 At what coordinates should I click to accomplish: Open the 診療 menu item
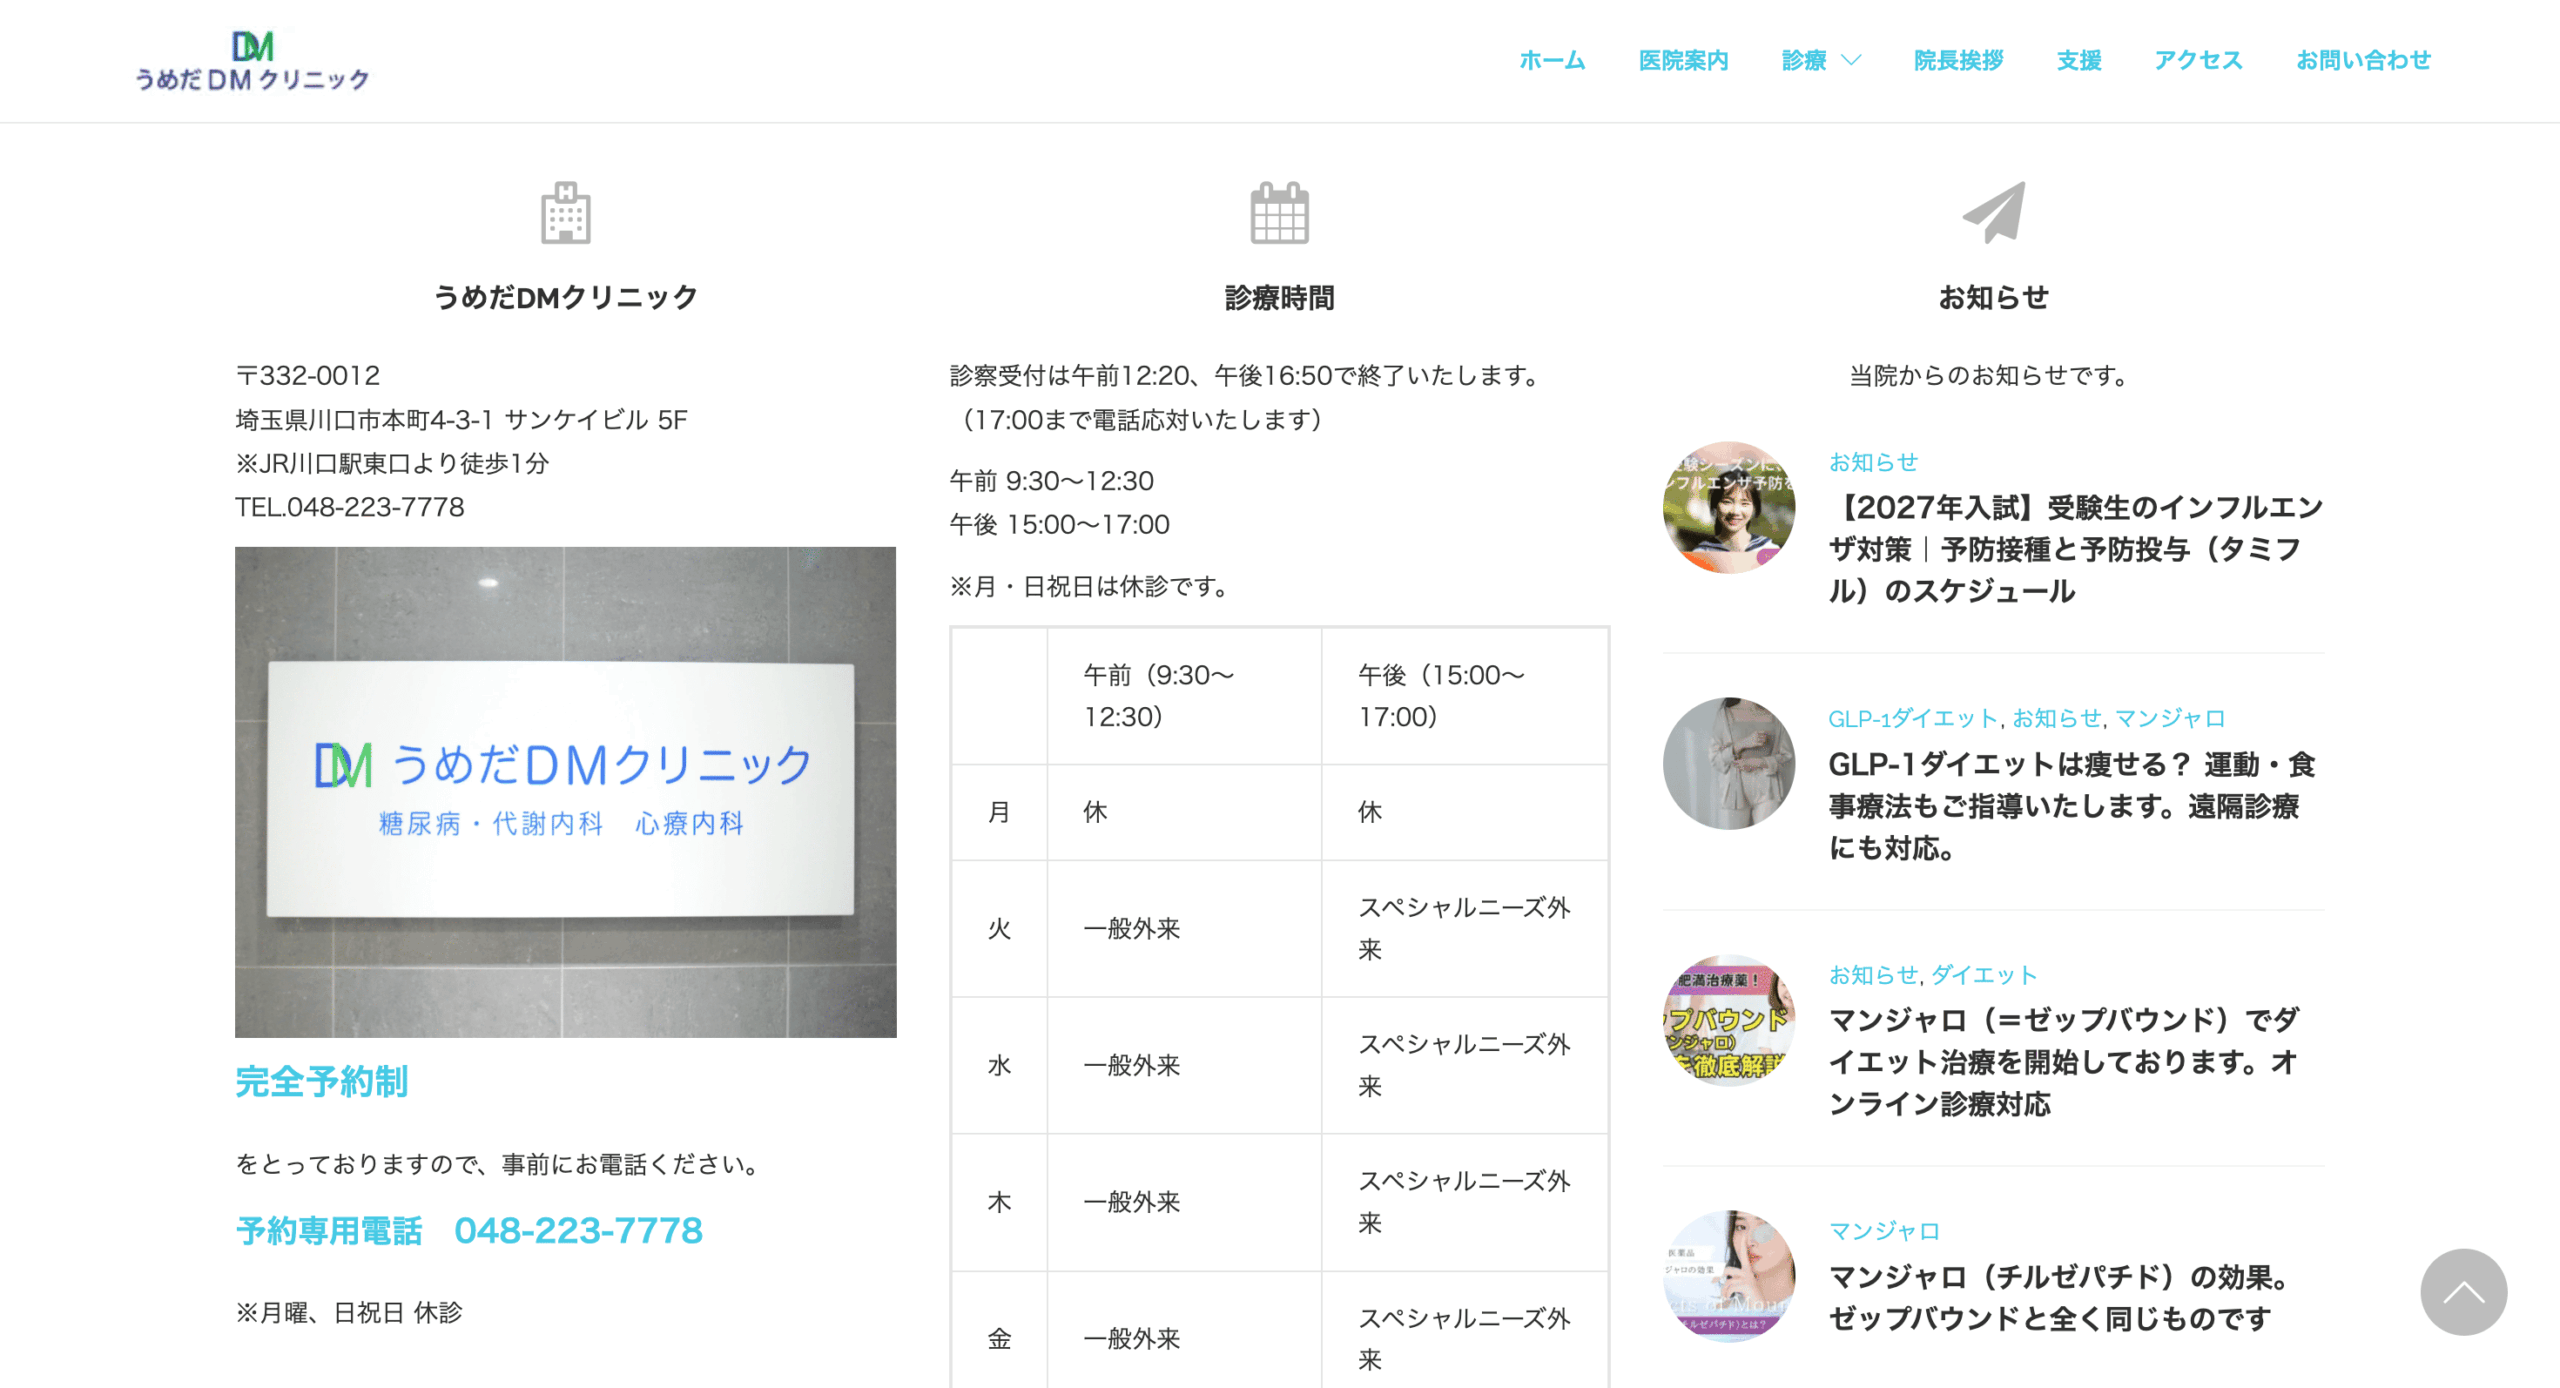1804,60
